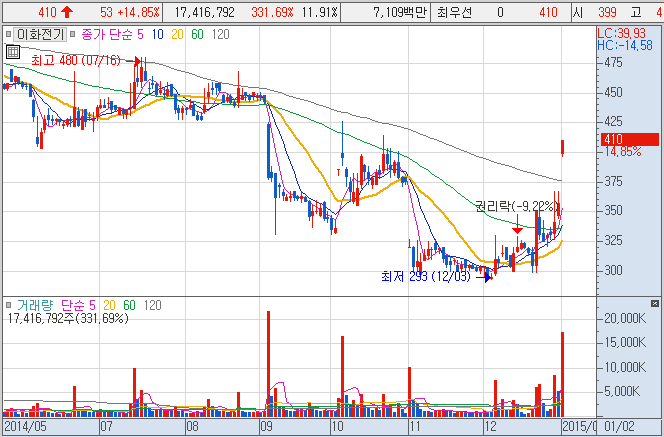Click the 거래량 volume indicator label

(35, 305)
